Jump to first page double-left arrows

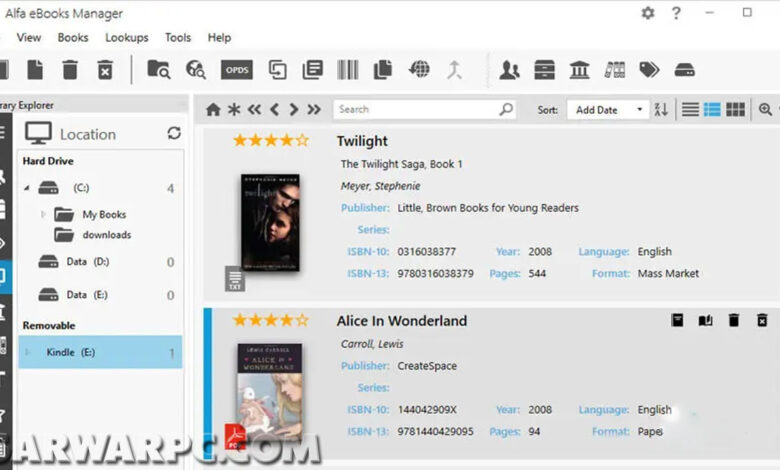coord(254,109)
